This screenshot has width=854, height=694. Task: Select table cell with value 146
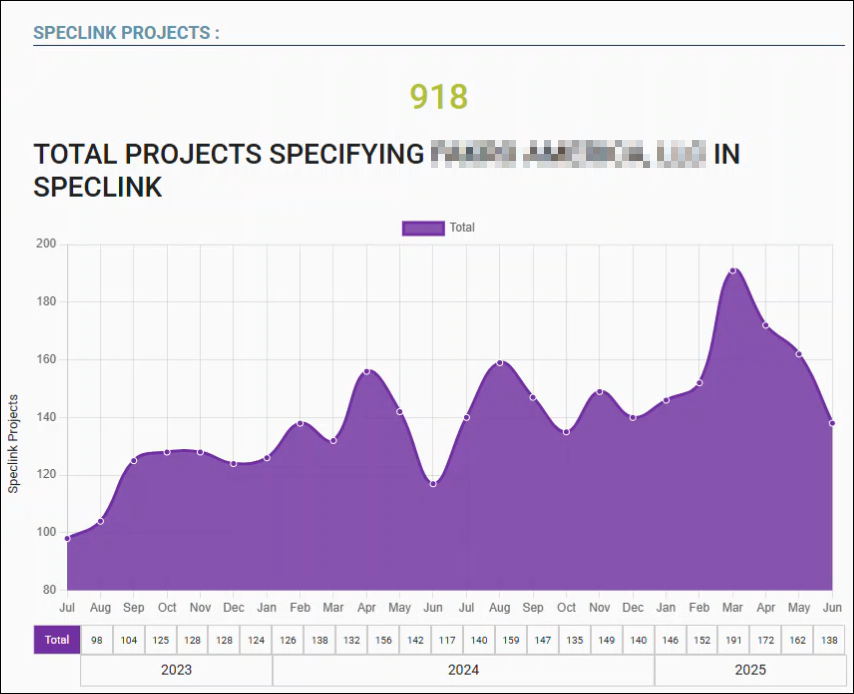(x=670, y=640)
